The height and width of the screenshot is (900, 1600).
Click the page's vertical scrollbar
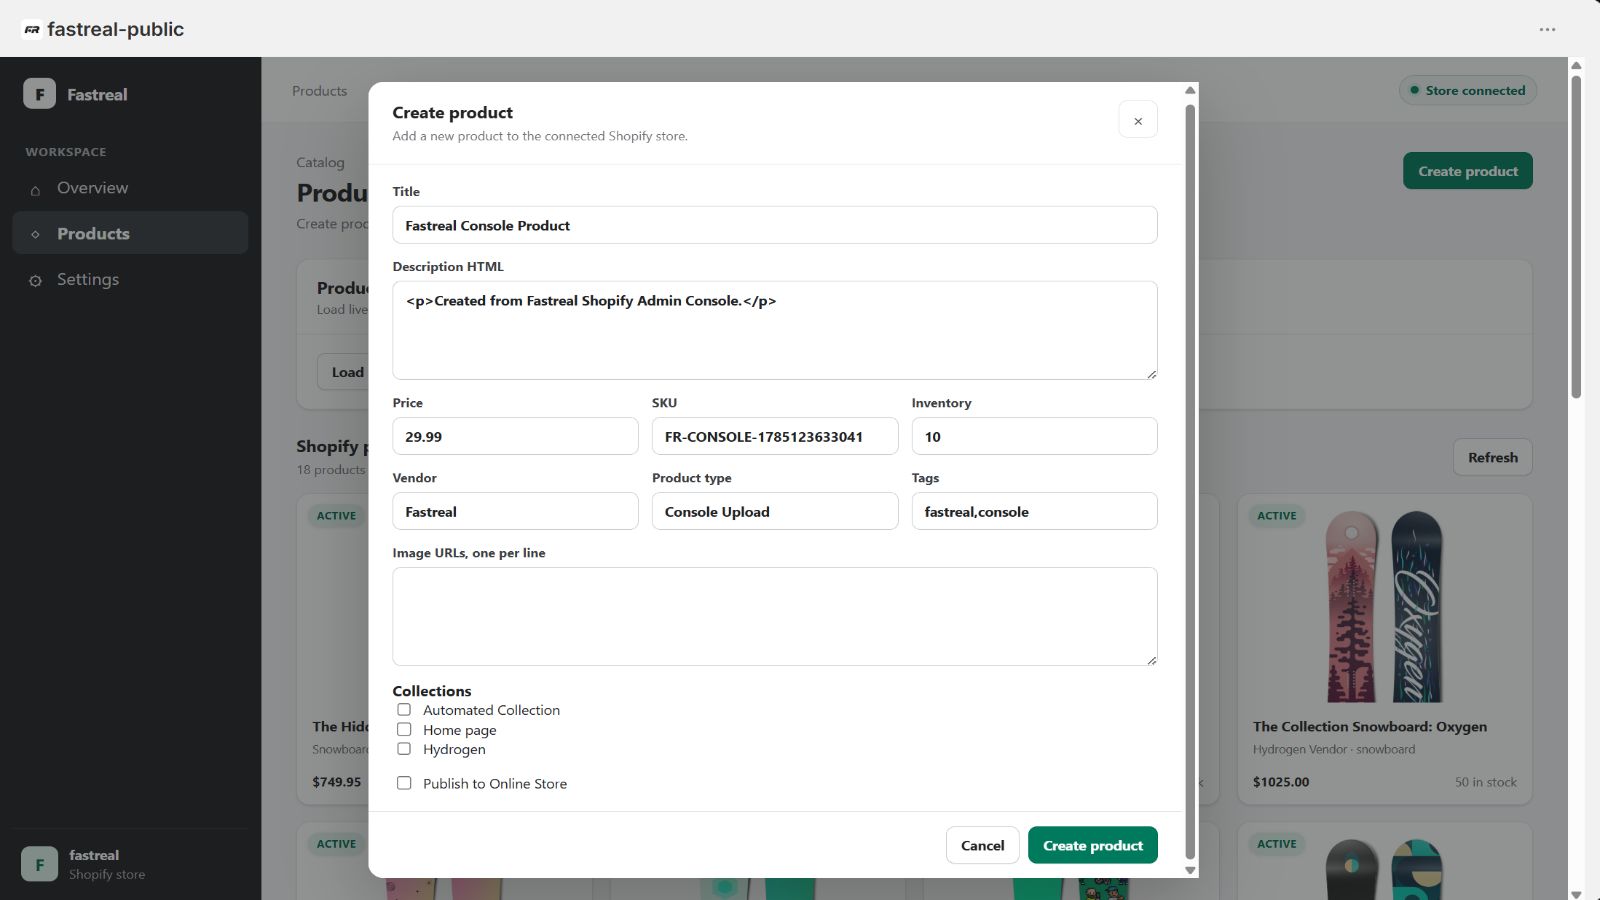[x=1576, y=237]
